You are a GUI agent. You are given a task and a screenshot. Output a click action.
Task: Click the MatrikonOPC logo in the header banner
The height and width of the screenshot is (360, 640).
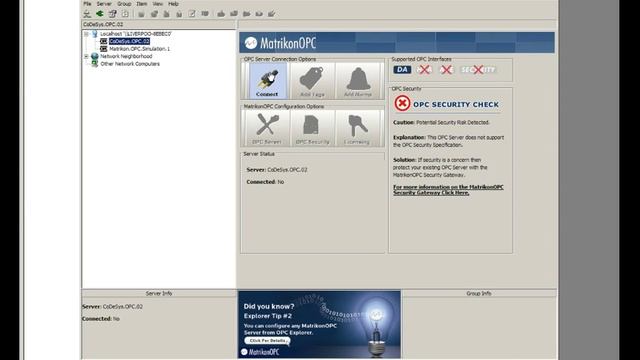click(x=280, y=43)
